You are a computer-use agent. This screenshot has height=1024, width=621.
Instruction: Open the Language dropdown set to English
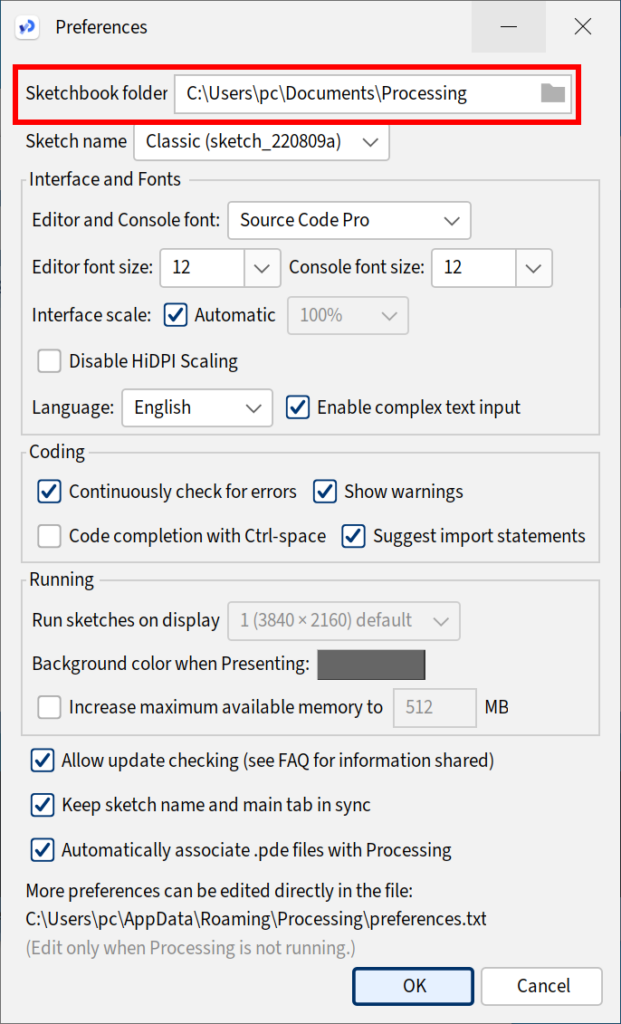[x=197, y=408]
